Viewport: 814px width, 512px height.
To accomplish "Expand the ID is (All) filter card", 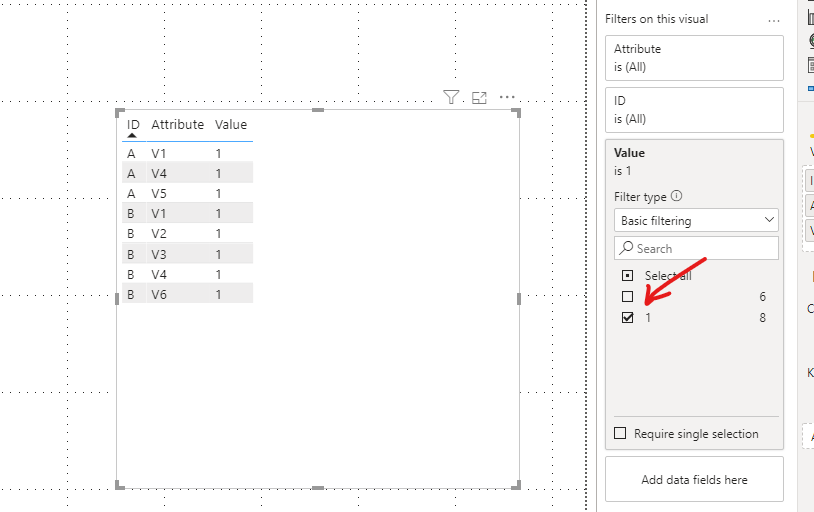I will (694, 110).
